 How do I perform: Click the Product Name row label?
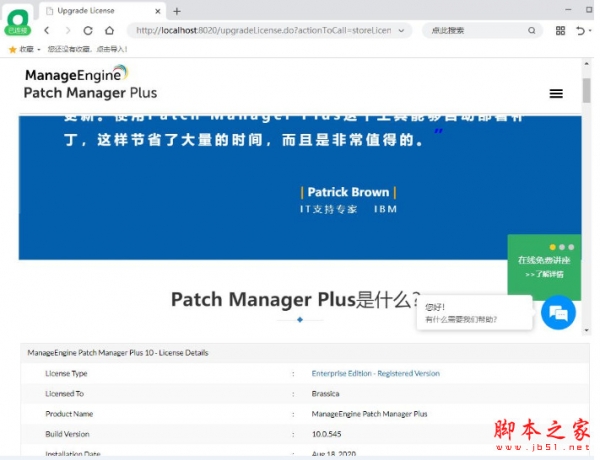coord(69,414)
